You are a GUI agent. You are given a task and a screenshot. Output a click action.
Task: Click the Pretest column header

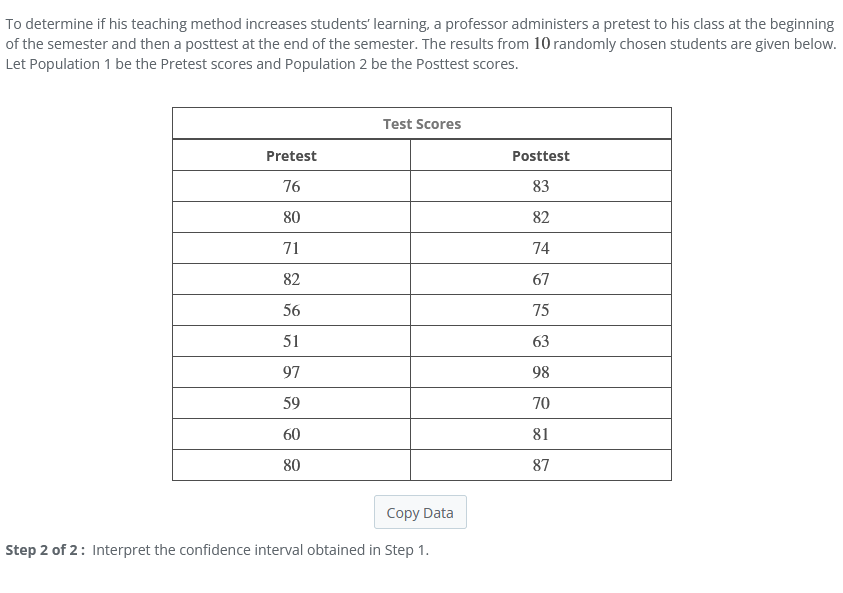coord(291,155)
